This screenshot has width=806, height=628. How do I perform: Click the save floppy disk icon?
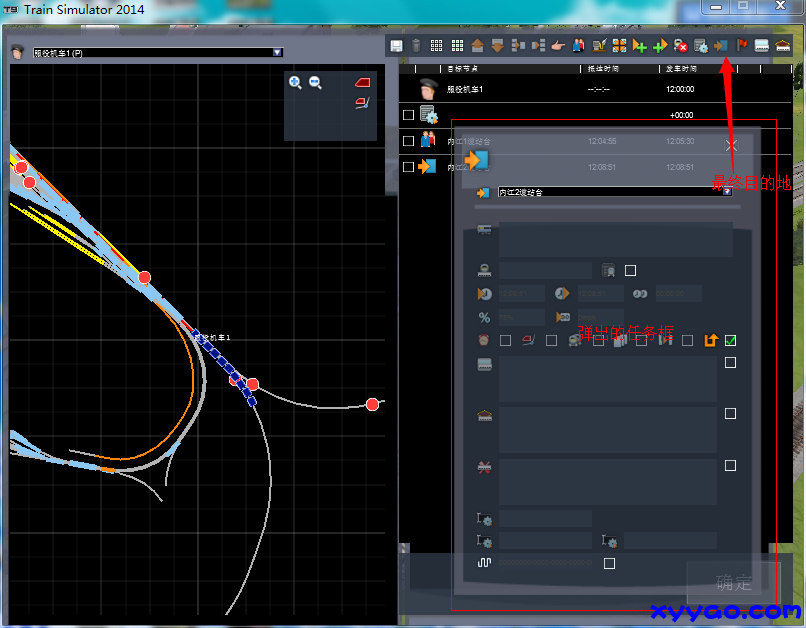(397, 46)
